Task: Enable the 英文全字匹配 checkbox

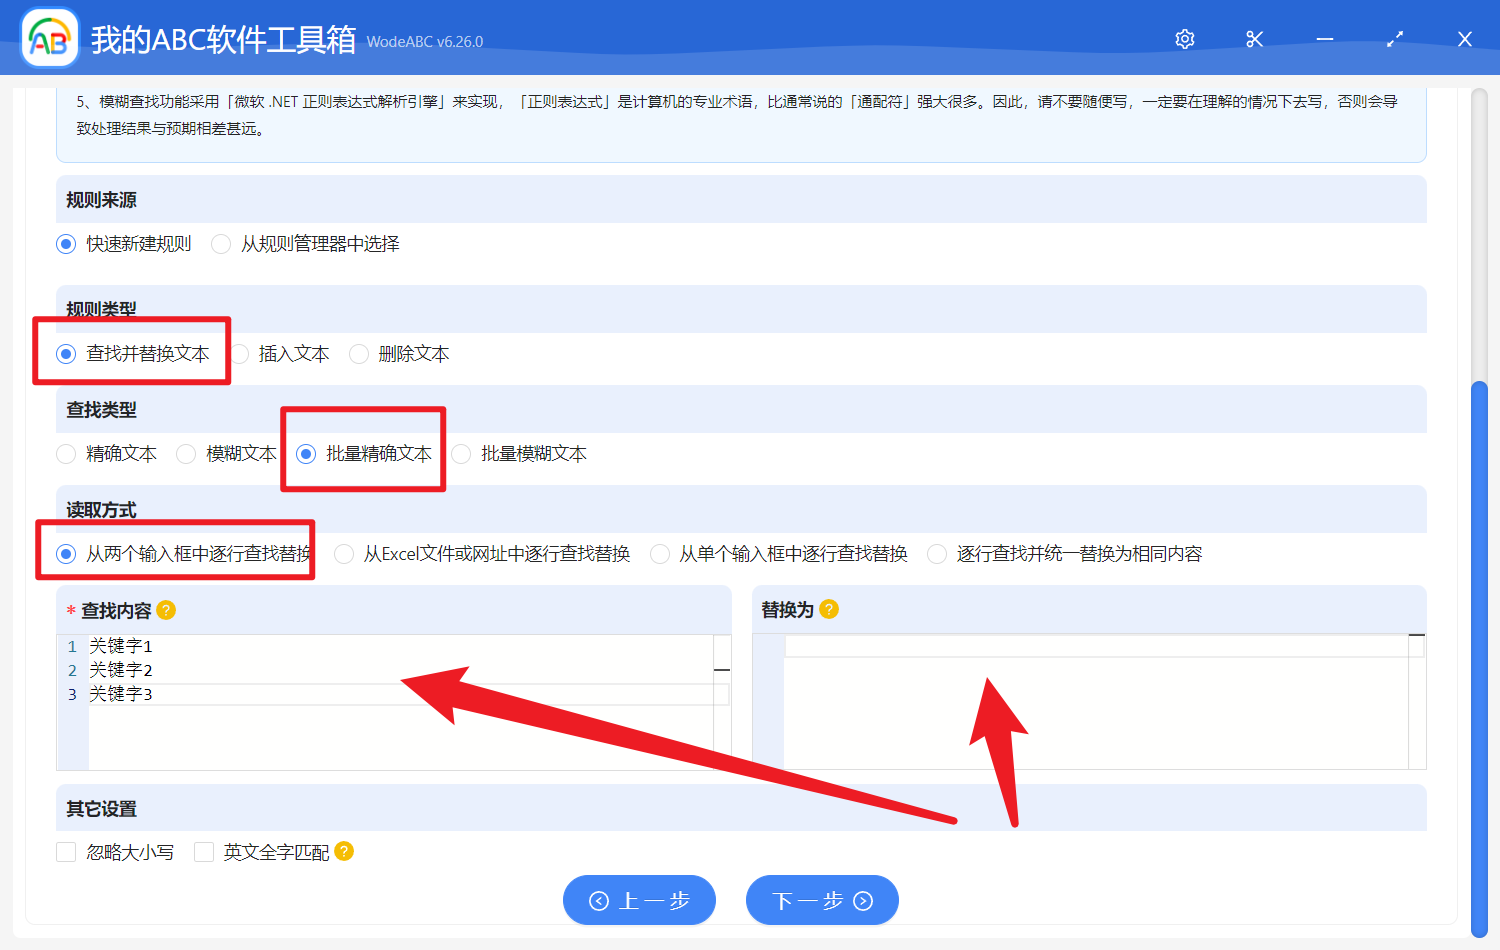Action: [x=204, y=851]
